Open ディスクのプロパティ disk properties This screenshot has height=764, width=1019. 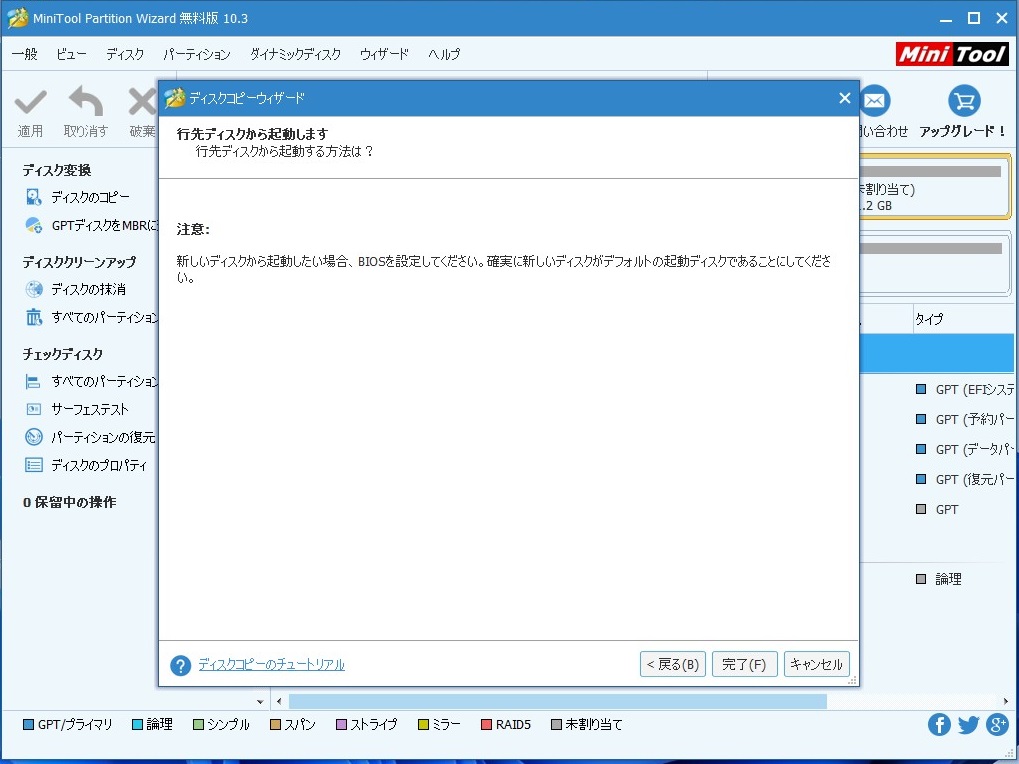tap(98, 466)
